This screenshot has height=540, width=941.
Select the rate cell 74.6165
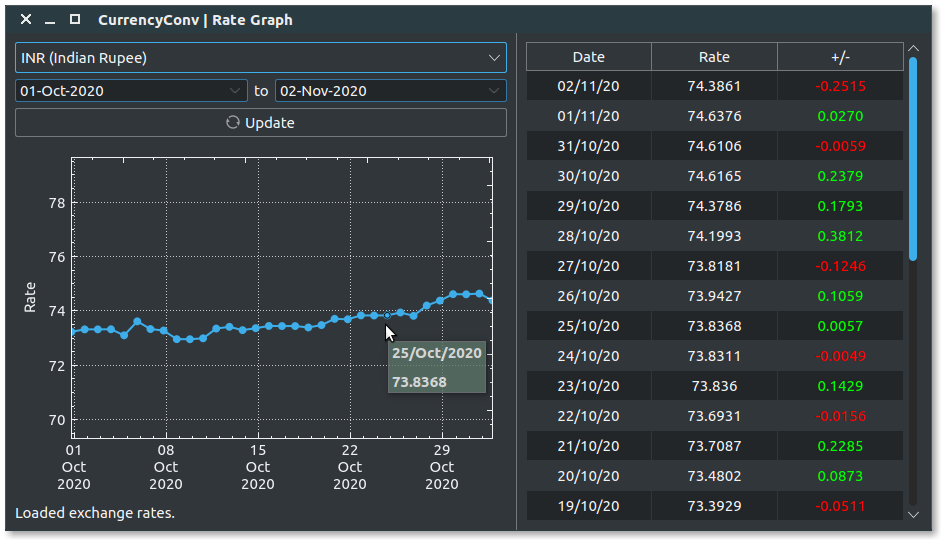click(714, 176)
